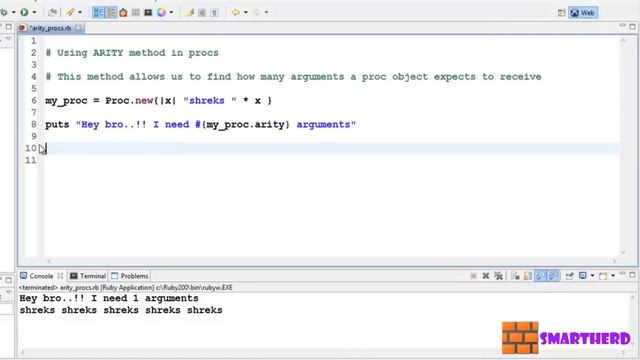Click Remove All Terminated Launches double-X icon
This screenshot has width=640, height=360.
pyautogui.click(x=498, y=276)
